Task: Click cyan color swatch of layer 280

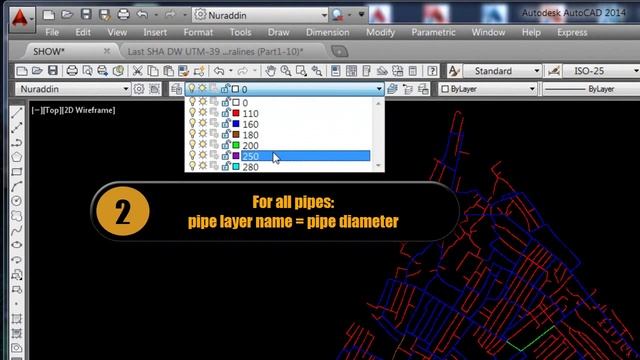Action: 236,166
